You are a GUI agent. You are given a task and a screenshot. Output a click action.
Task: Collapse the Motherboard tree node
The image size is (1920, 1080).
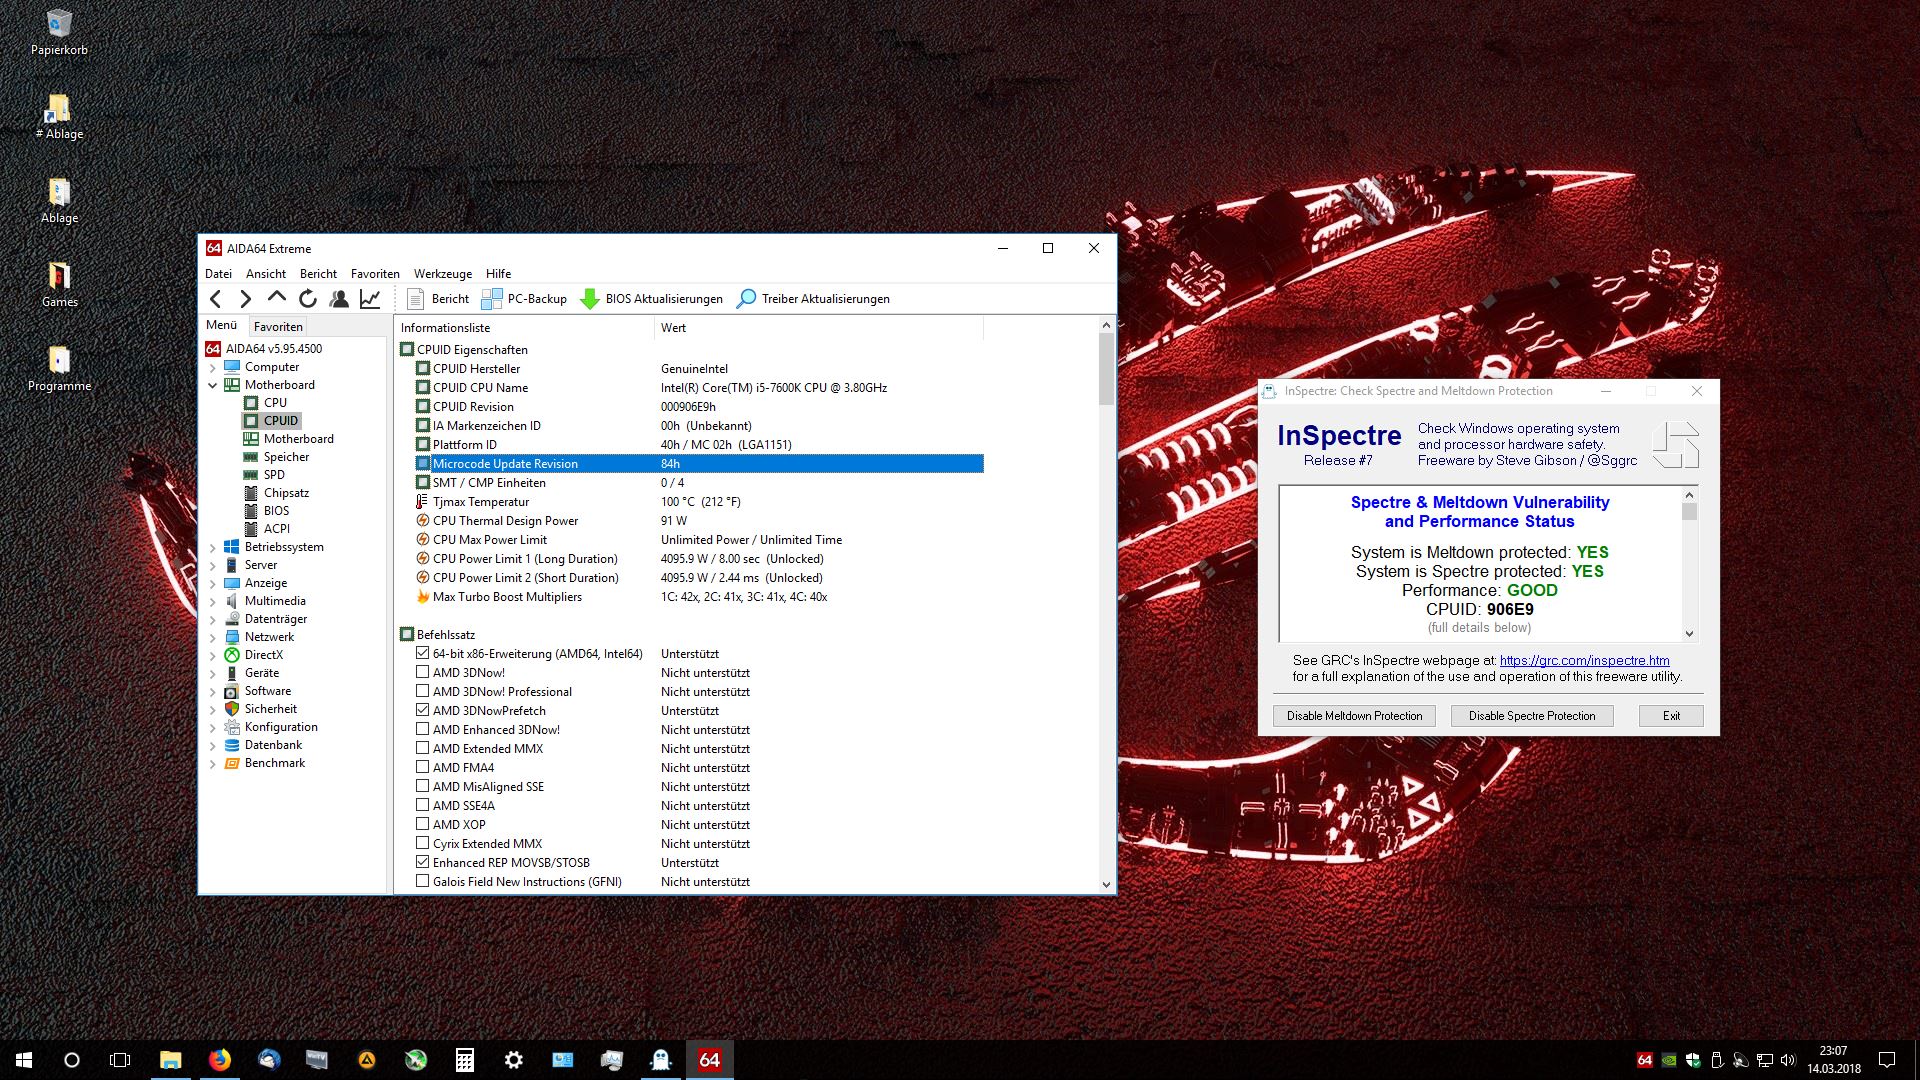(213, 385)
